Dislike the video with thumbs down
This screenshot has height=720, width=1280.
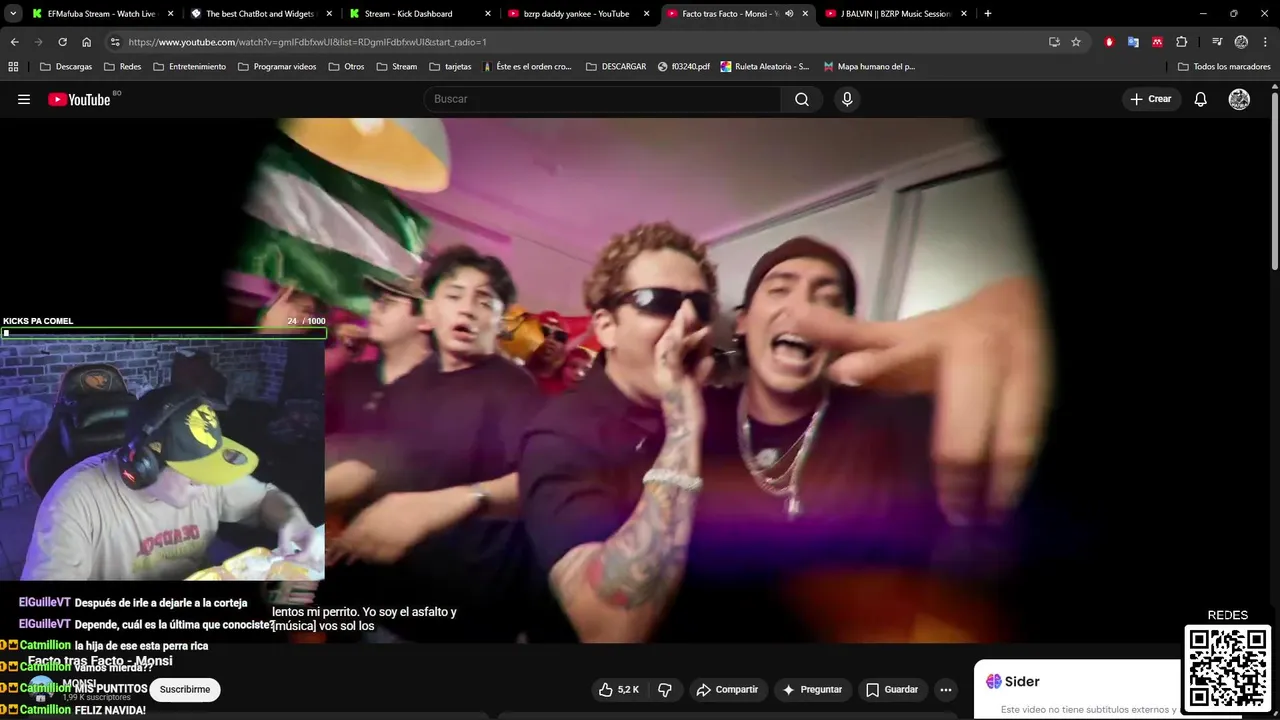click(665, 690)
